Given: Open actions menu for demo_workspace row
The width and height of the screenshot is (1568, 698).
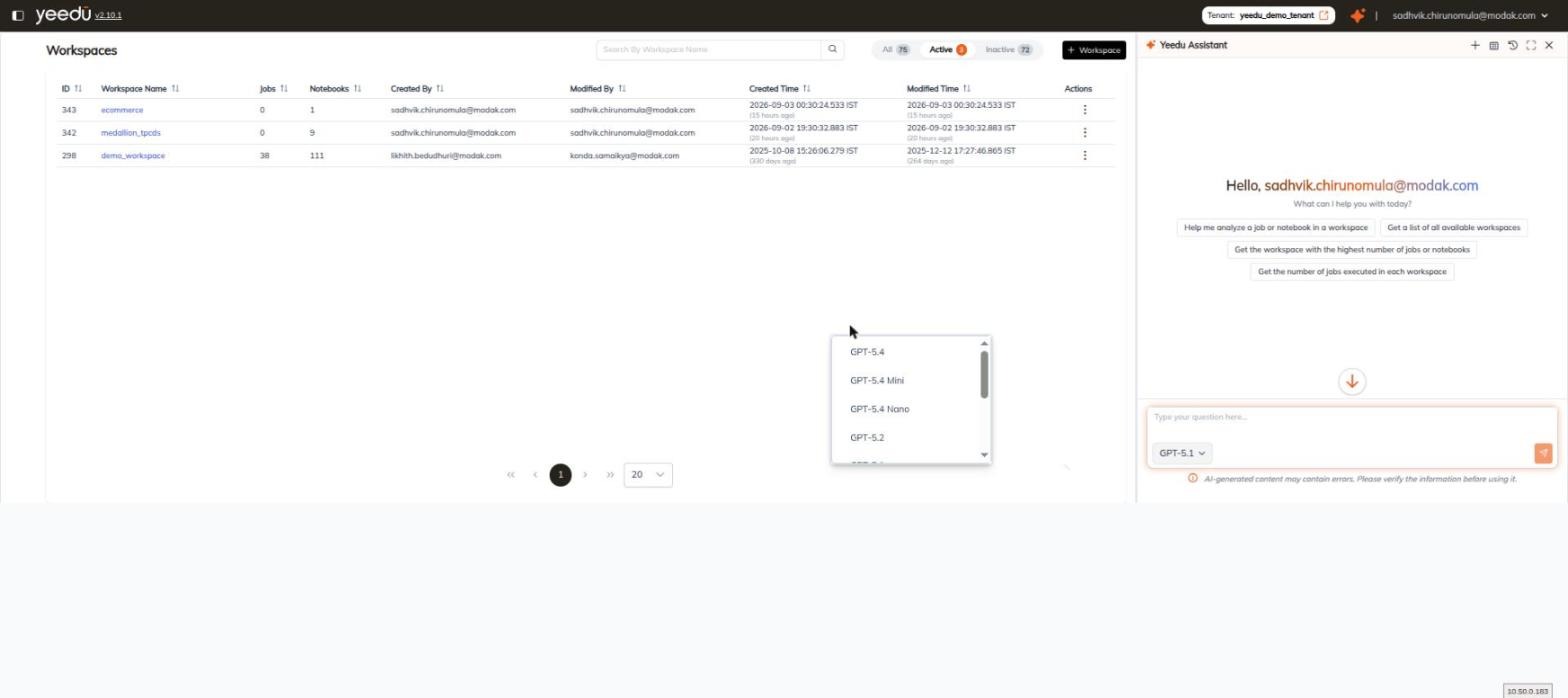Looking at the screenshot, I should (1085, 156).
